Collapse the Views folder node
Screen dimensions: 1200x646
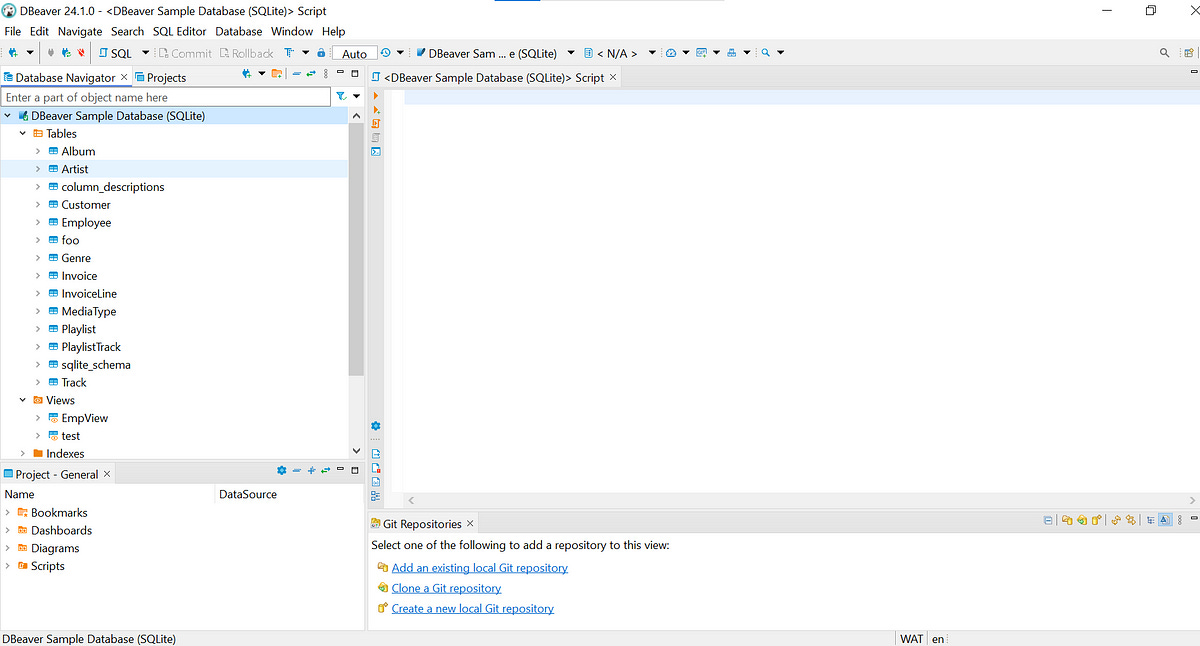tap(23, 400)
